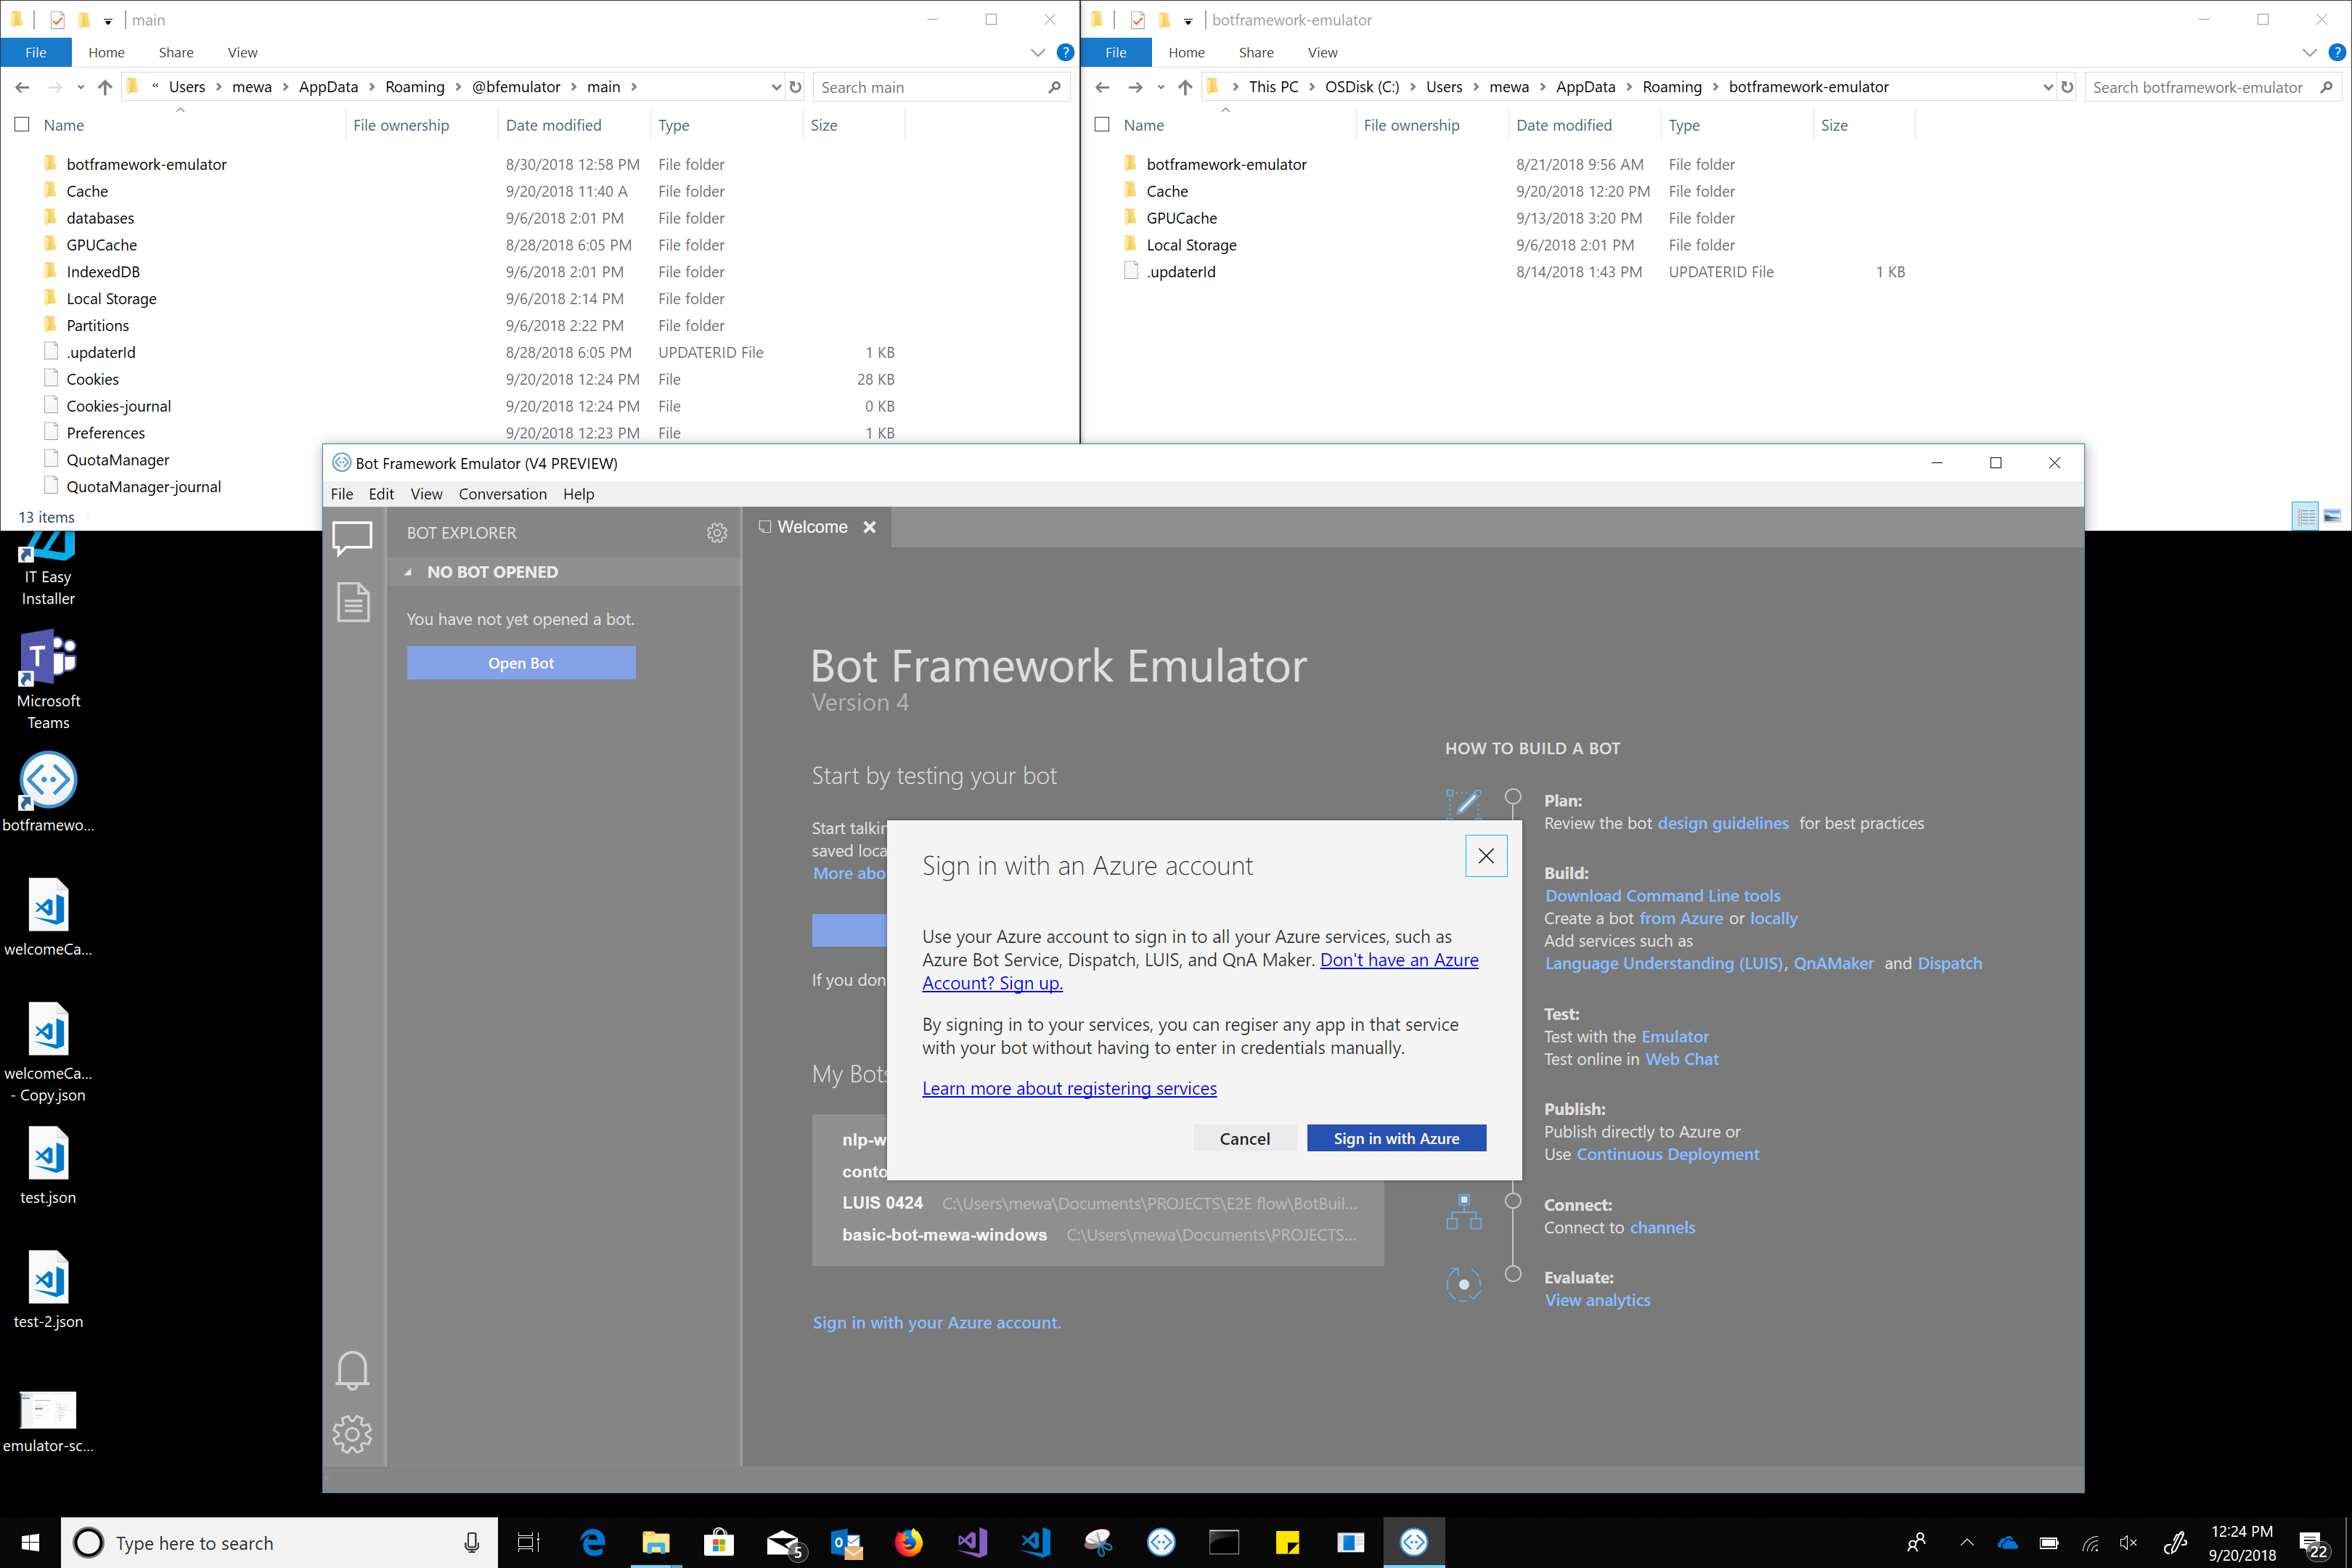Refresh the botframework-emulator folder view
The width and height of the screenshot is (2352, 1568).
[2068, 87]
